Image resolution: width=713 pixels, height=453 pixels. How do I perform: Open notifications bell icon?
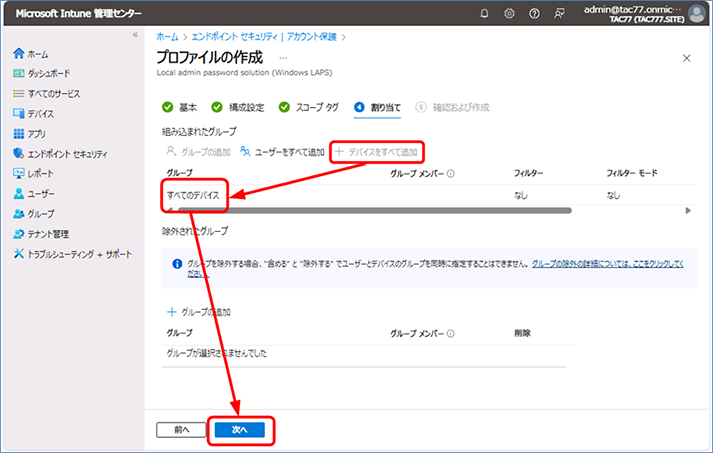[484, 14]
